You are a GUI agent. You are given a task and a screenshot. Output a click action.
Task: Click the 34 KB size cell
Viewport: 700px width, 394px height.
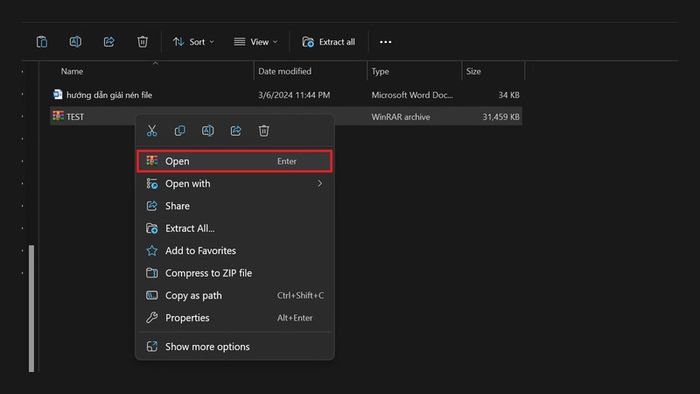point(509,95)
